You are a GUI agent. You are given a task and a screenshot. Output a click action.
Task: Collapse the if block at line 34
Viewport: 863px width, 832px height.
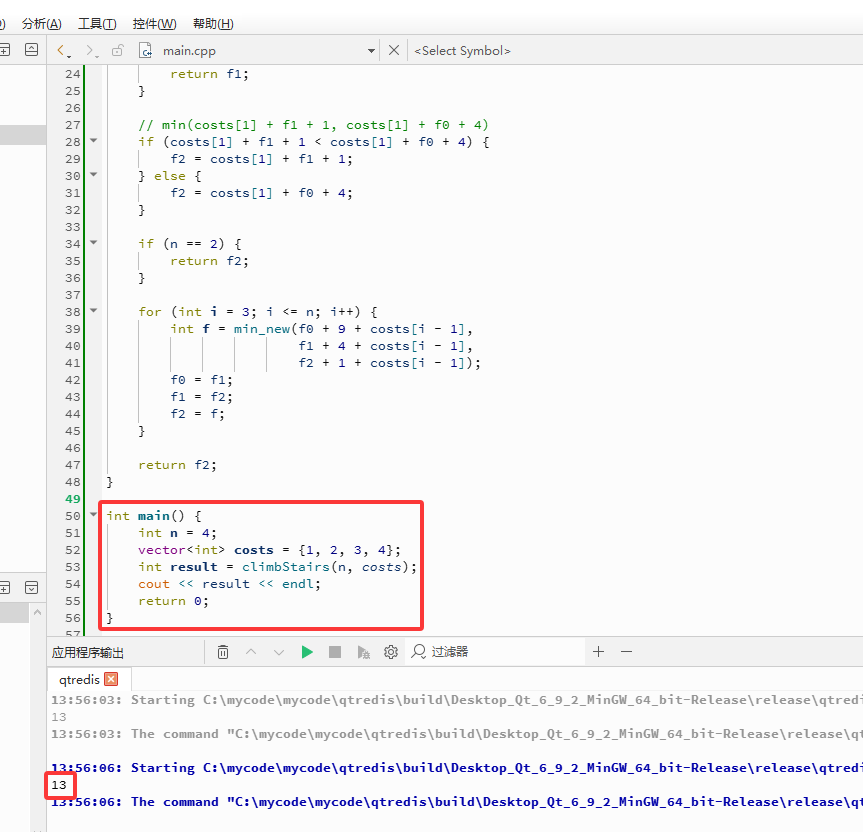(x=94, y=243)
